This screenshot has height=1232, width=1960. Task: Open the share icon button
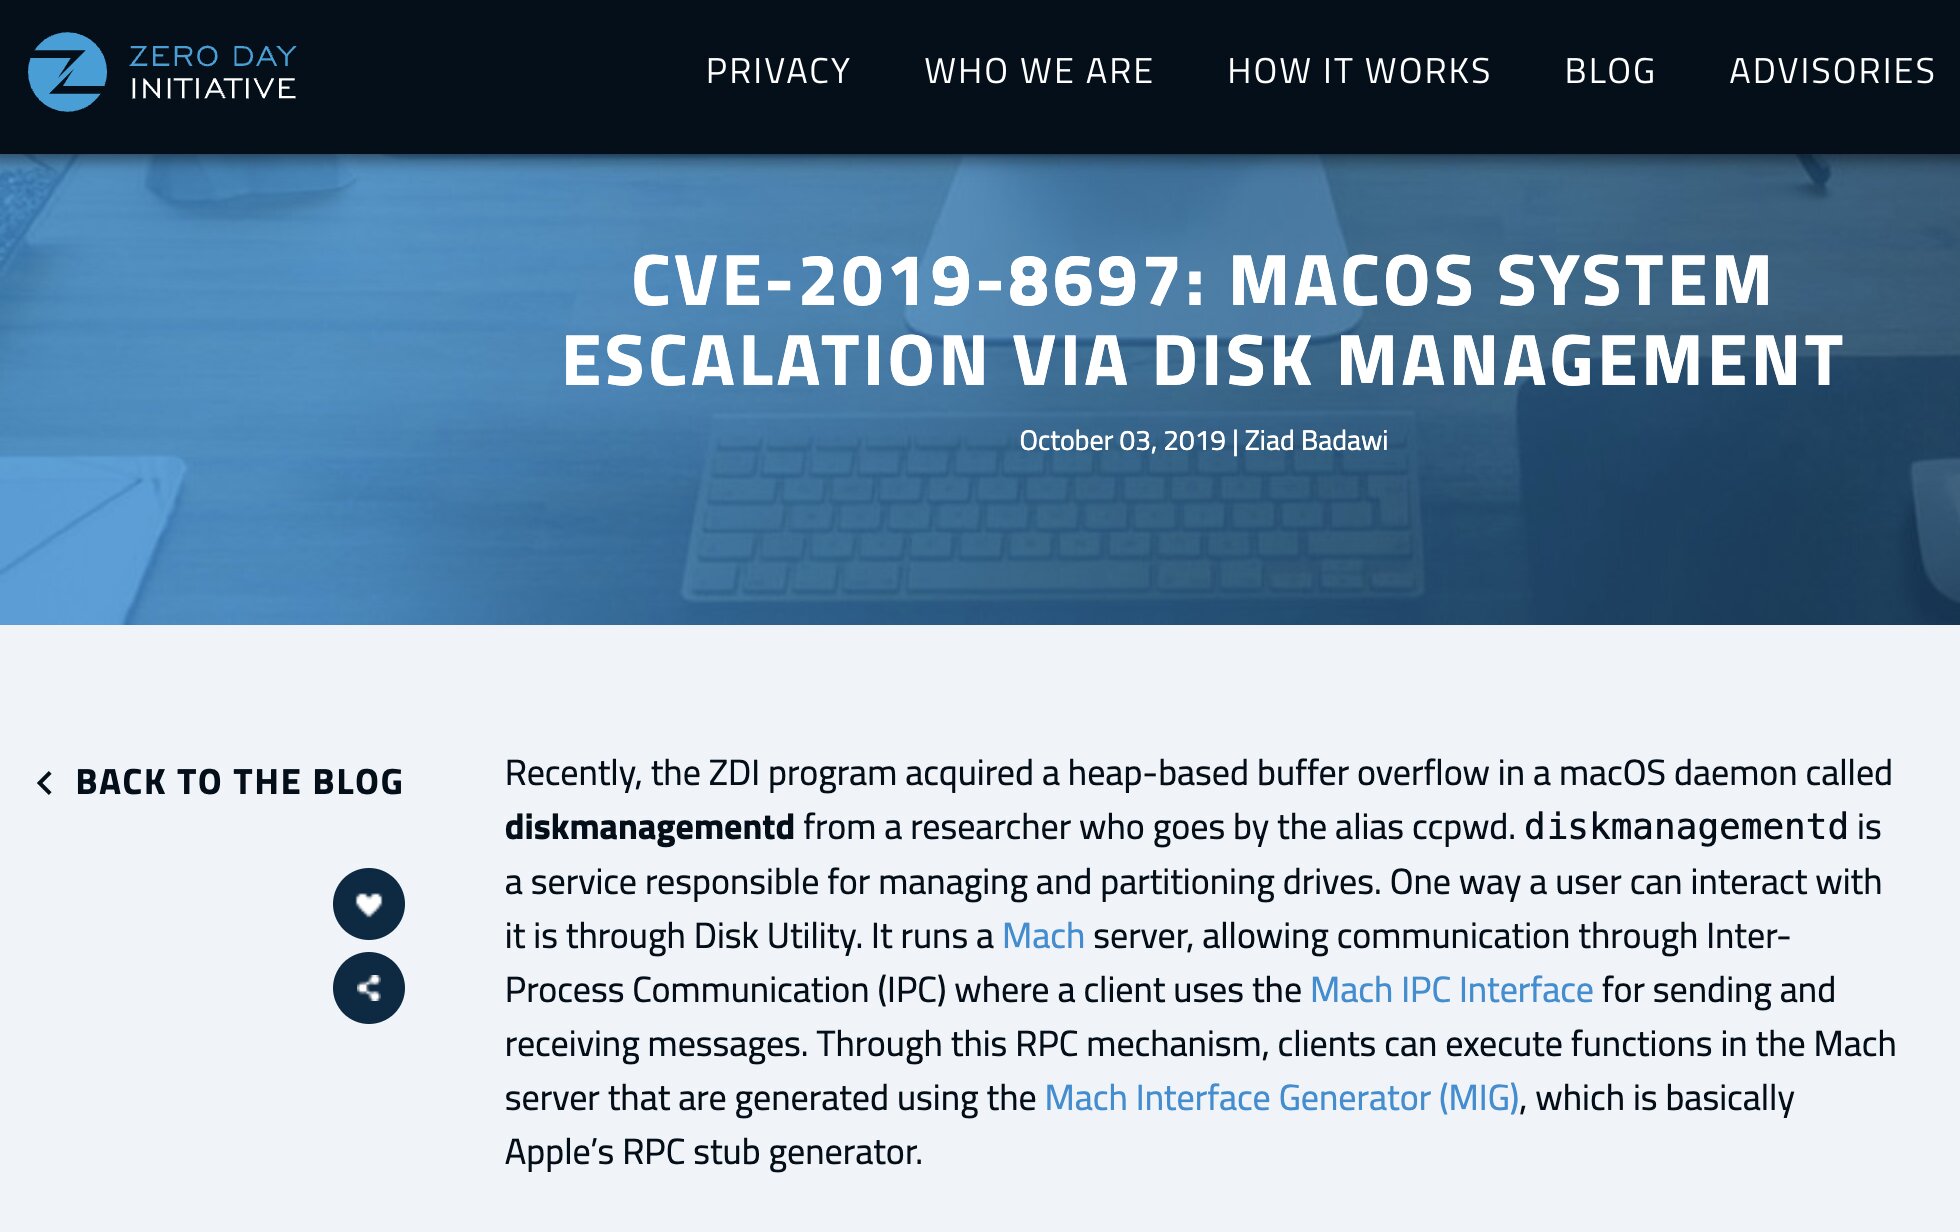(369, 988)
